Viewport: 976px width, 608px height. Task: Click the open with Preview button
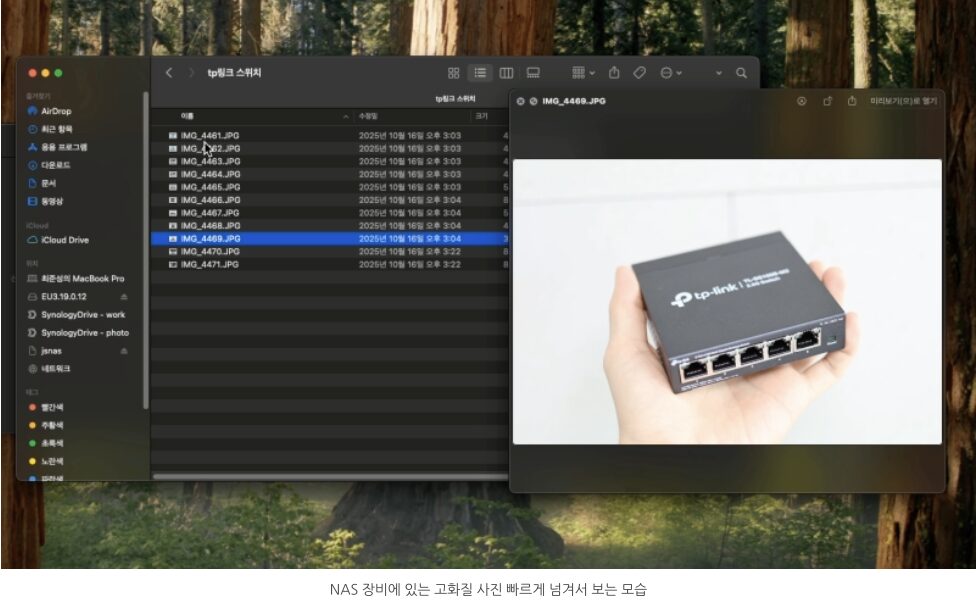(903, 101)
